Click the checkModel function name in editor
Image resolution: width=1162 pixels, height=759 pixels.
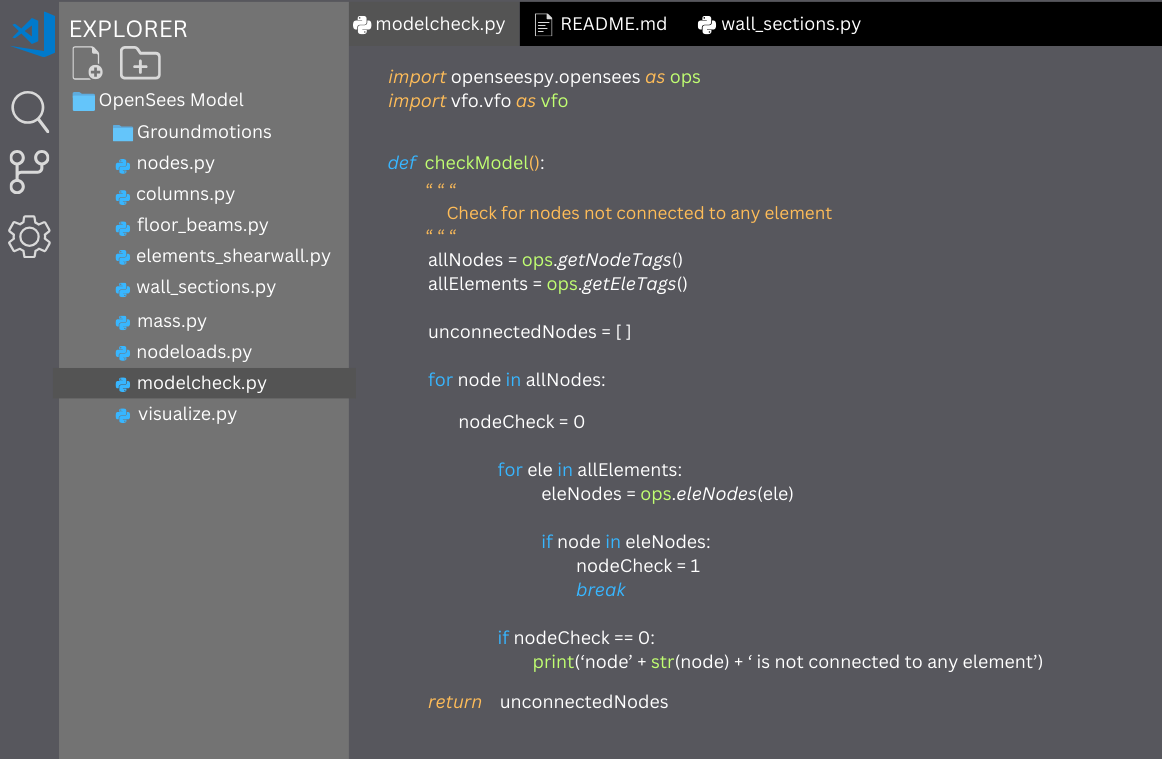click(475, 163)
